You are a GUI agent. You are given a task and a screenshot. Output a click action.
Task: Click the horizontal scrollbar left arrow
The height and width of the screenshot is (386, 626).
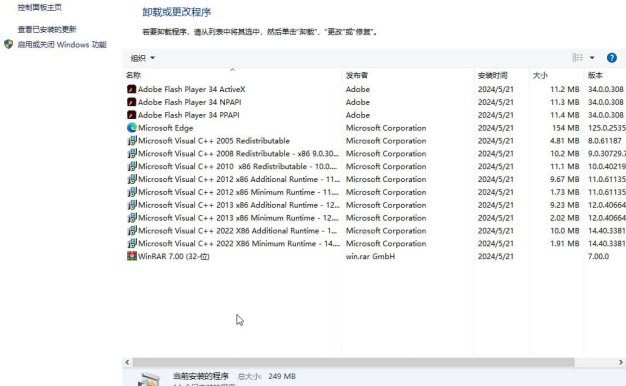[127, 362]
